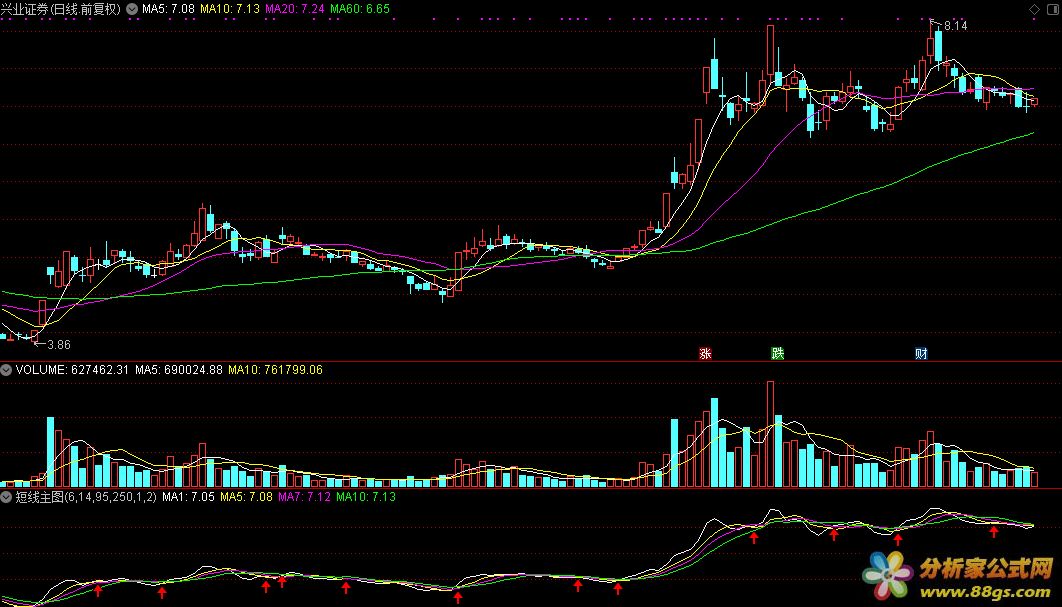Click the volume MA10: 761799.06 label
The image size is (1062, 607).
tap(276, 370)
